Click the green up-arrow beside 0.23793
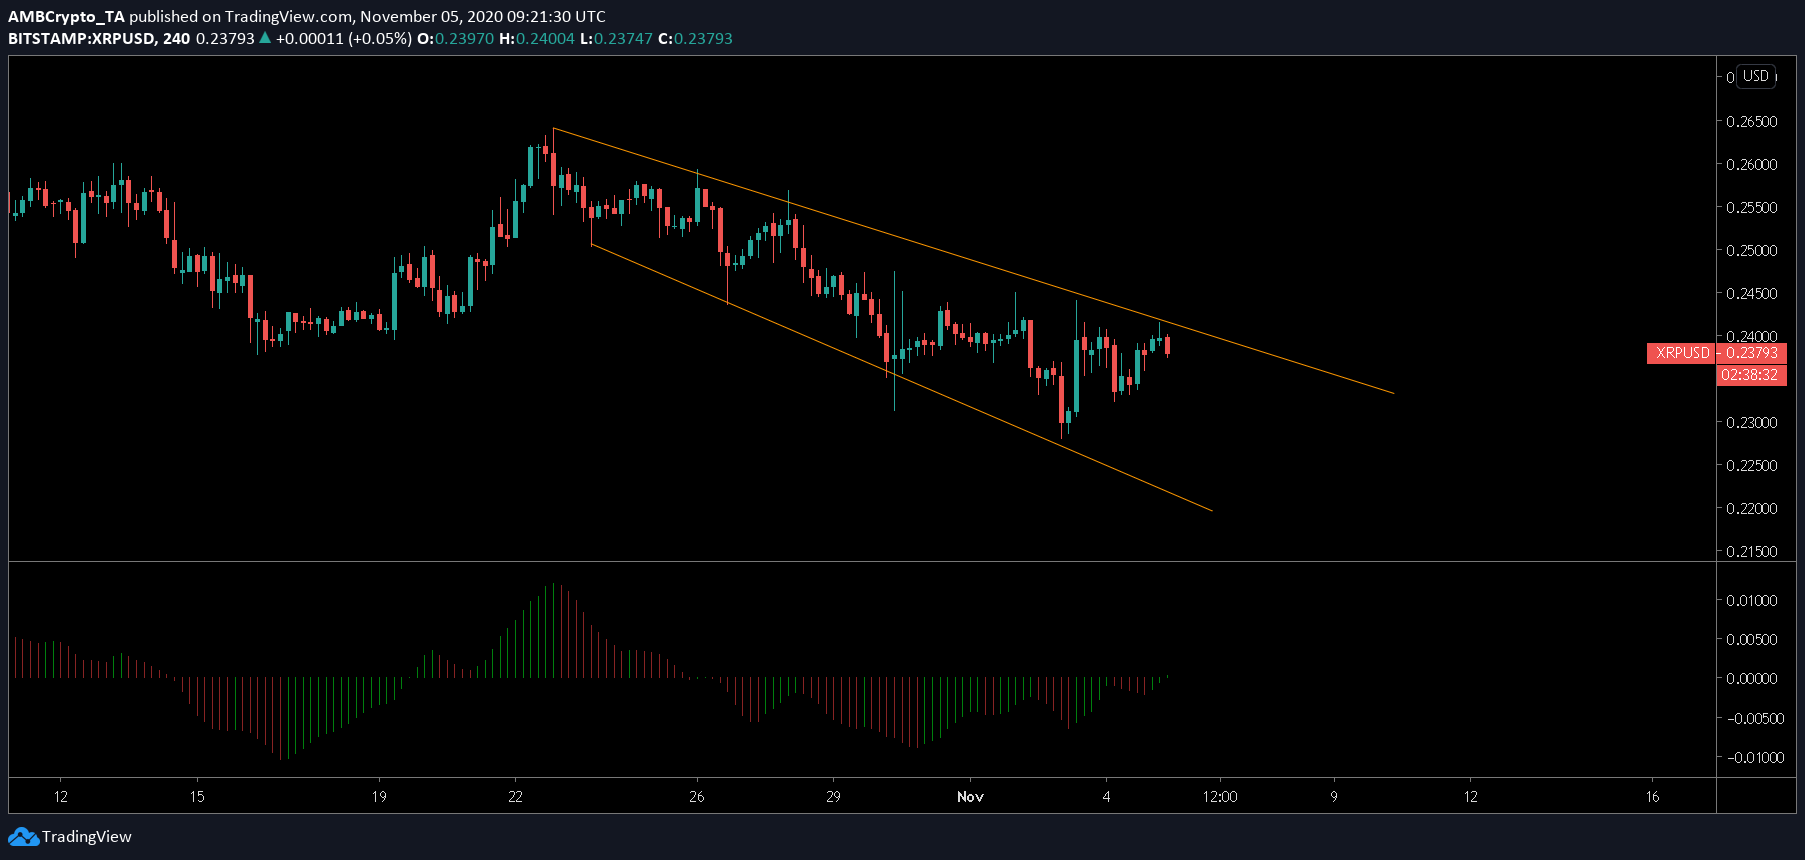This screenshot has width=1805, height=860. [265, 38]
